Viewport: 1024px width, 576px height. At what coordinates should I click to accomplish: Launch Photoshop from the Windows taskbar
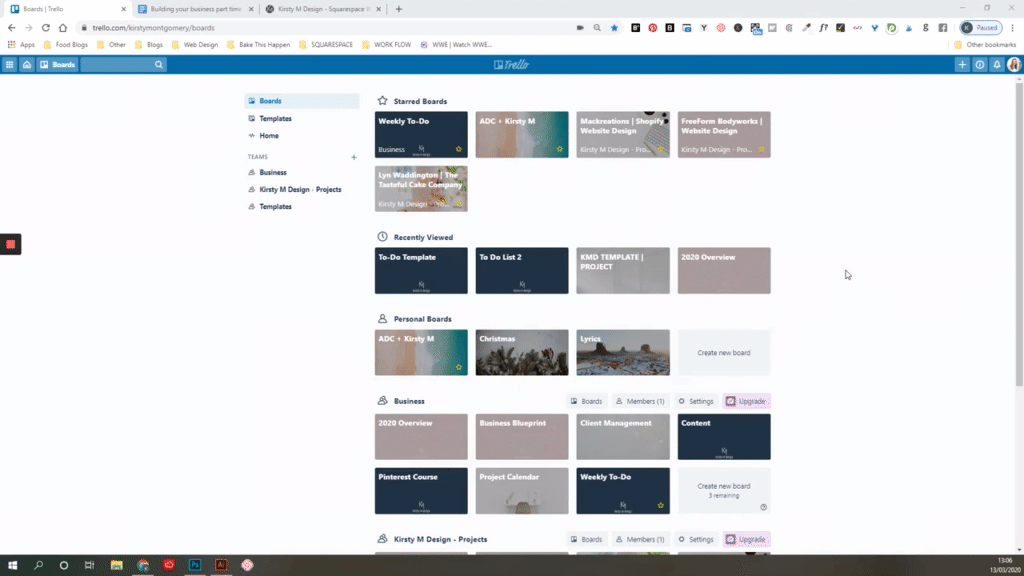pos(193,565)
